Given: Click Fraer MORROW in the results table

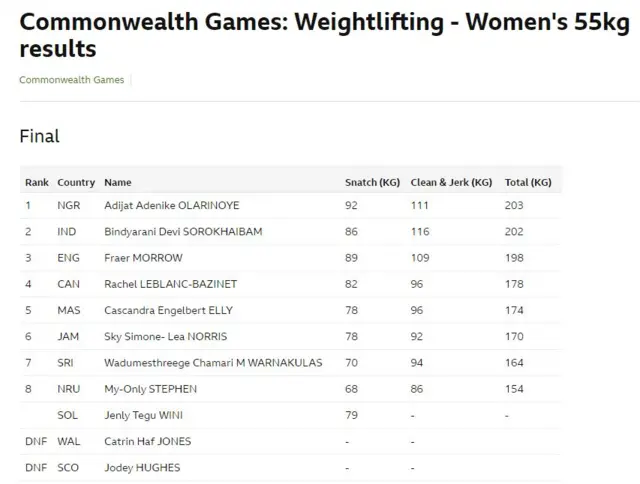Looking at the screenshot, I should tap(145, 258).
